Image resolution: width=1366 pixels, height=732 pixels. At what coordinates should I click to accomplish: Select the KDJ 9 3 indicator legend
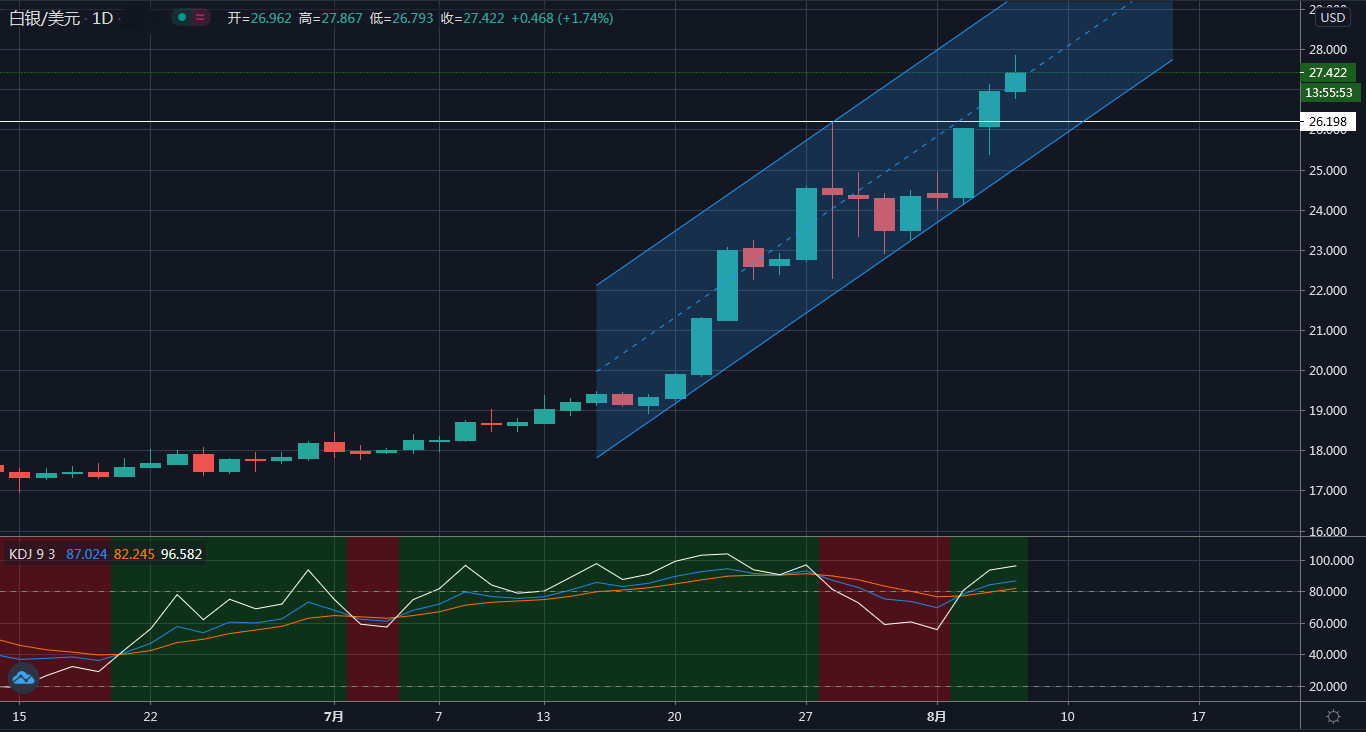click(32, 554)
